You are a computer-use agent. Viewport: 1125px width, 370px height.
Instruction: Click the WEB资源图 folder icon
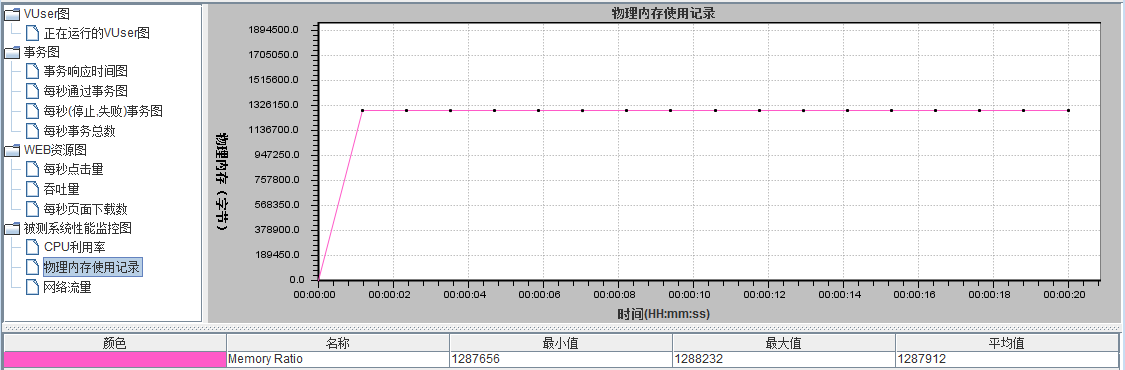point(12,151)
